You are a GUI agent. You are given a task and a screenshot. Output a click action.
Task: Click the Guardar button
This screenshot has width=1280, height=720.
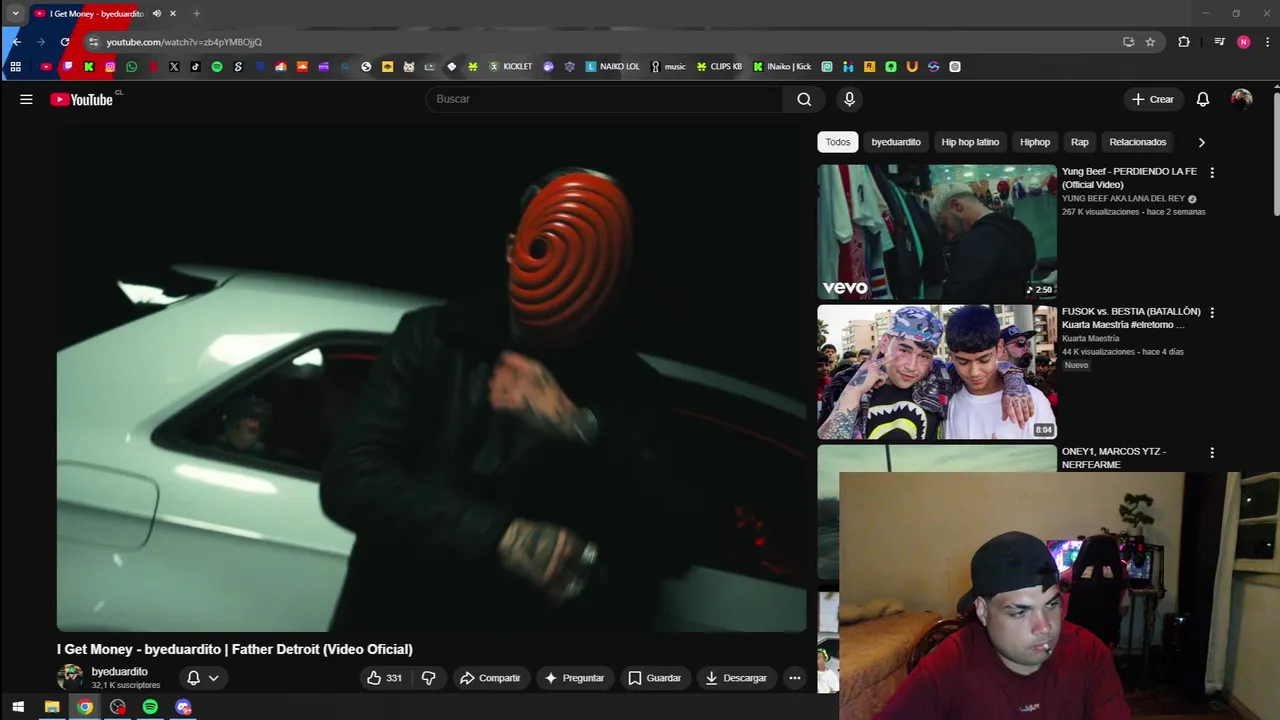coord(654,678)
